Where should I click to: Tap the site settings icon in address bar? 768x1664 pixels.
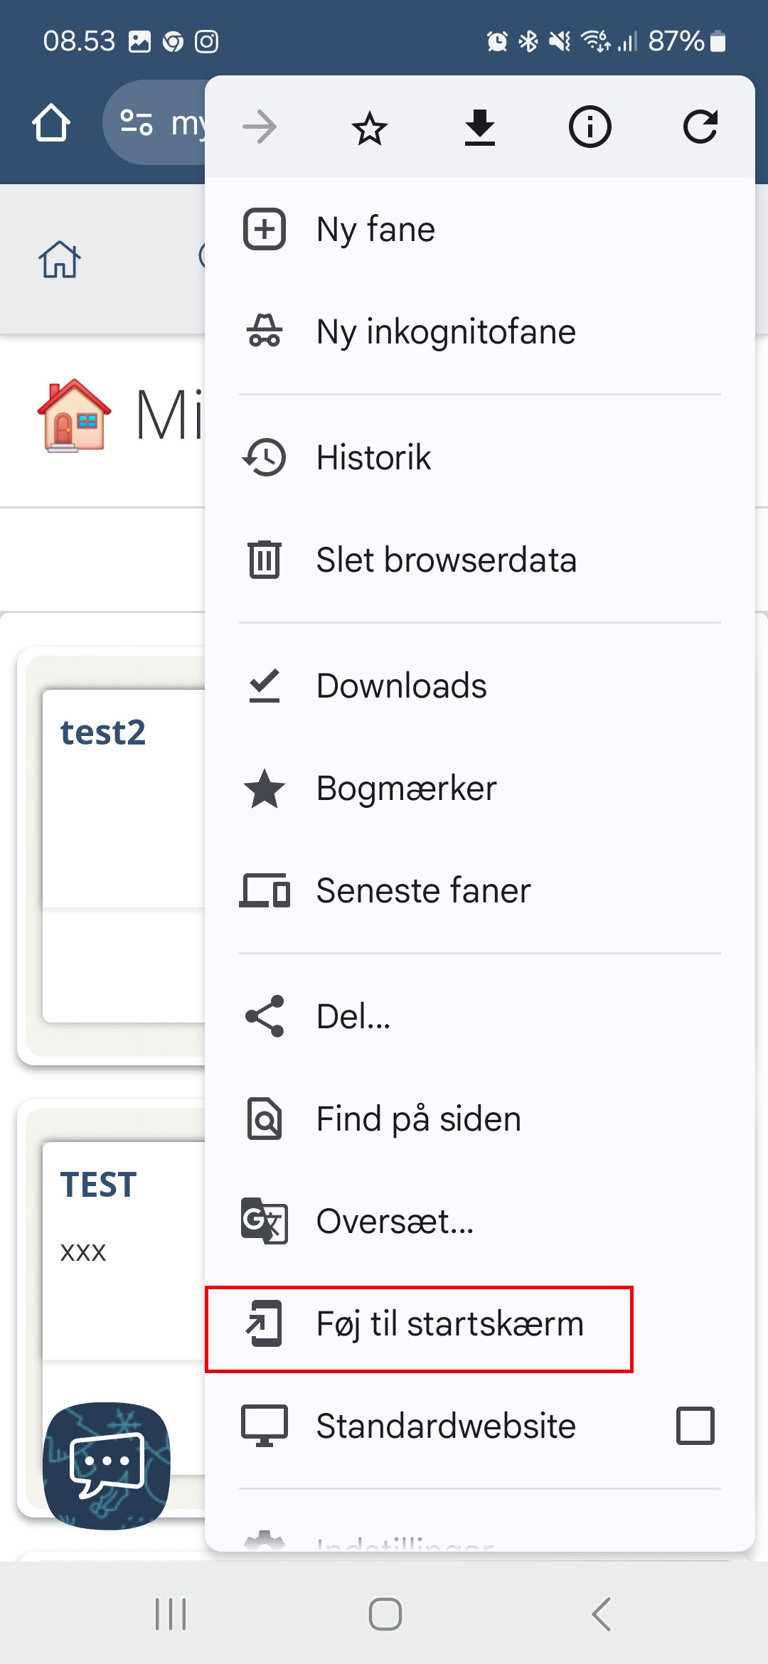[137, 123]
